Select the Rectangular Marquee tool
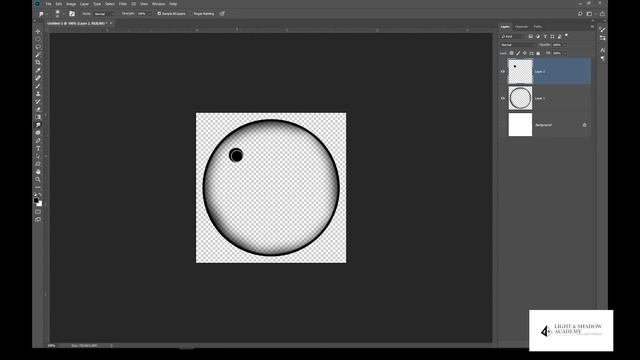Viewport: 640px width, 360px height. coord(38,39)
